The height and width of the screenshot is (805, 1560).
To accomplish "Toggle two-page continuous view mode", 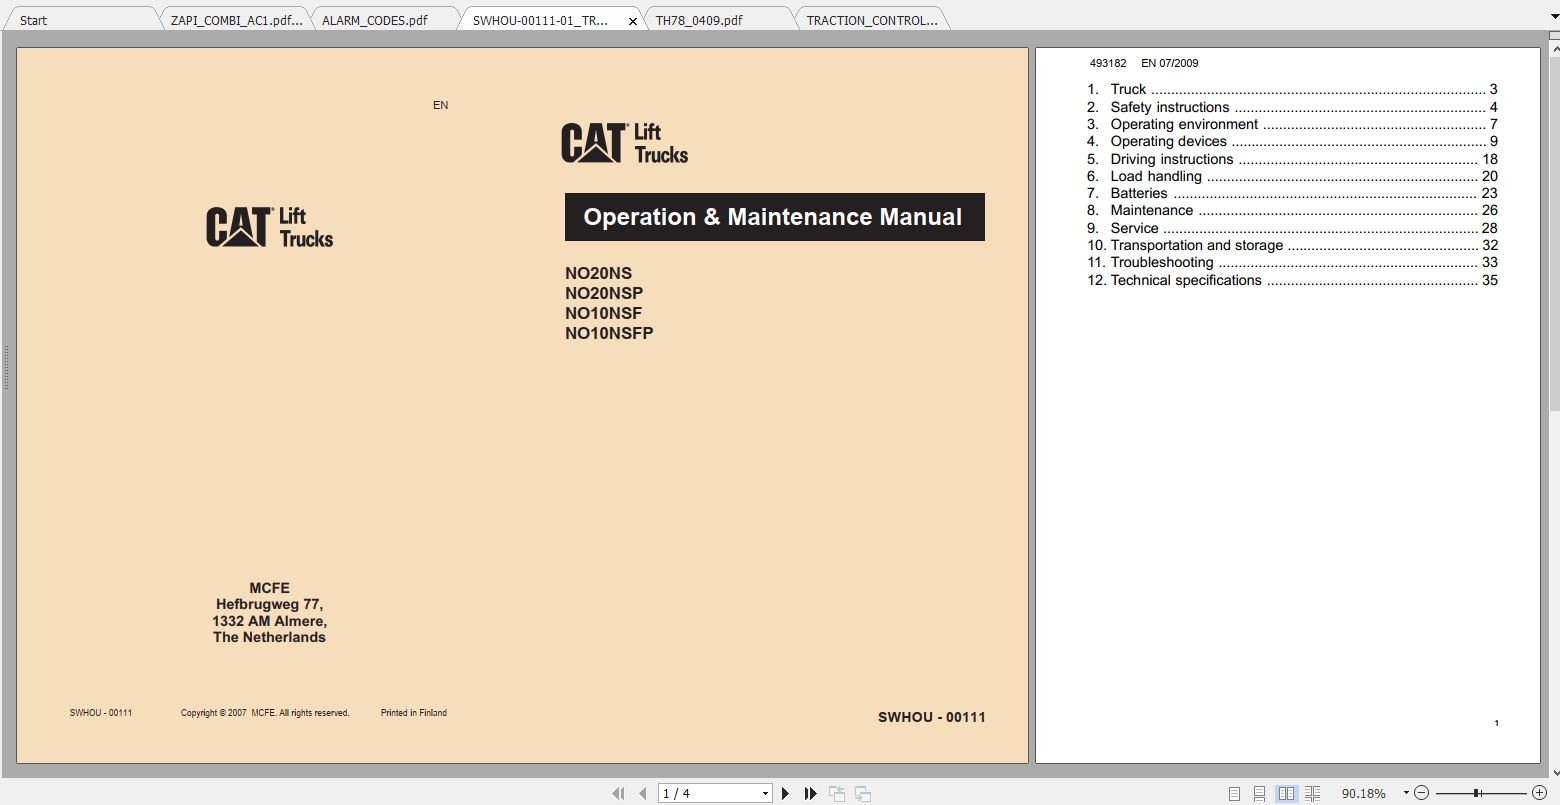I will pos(1311,792).
